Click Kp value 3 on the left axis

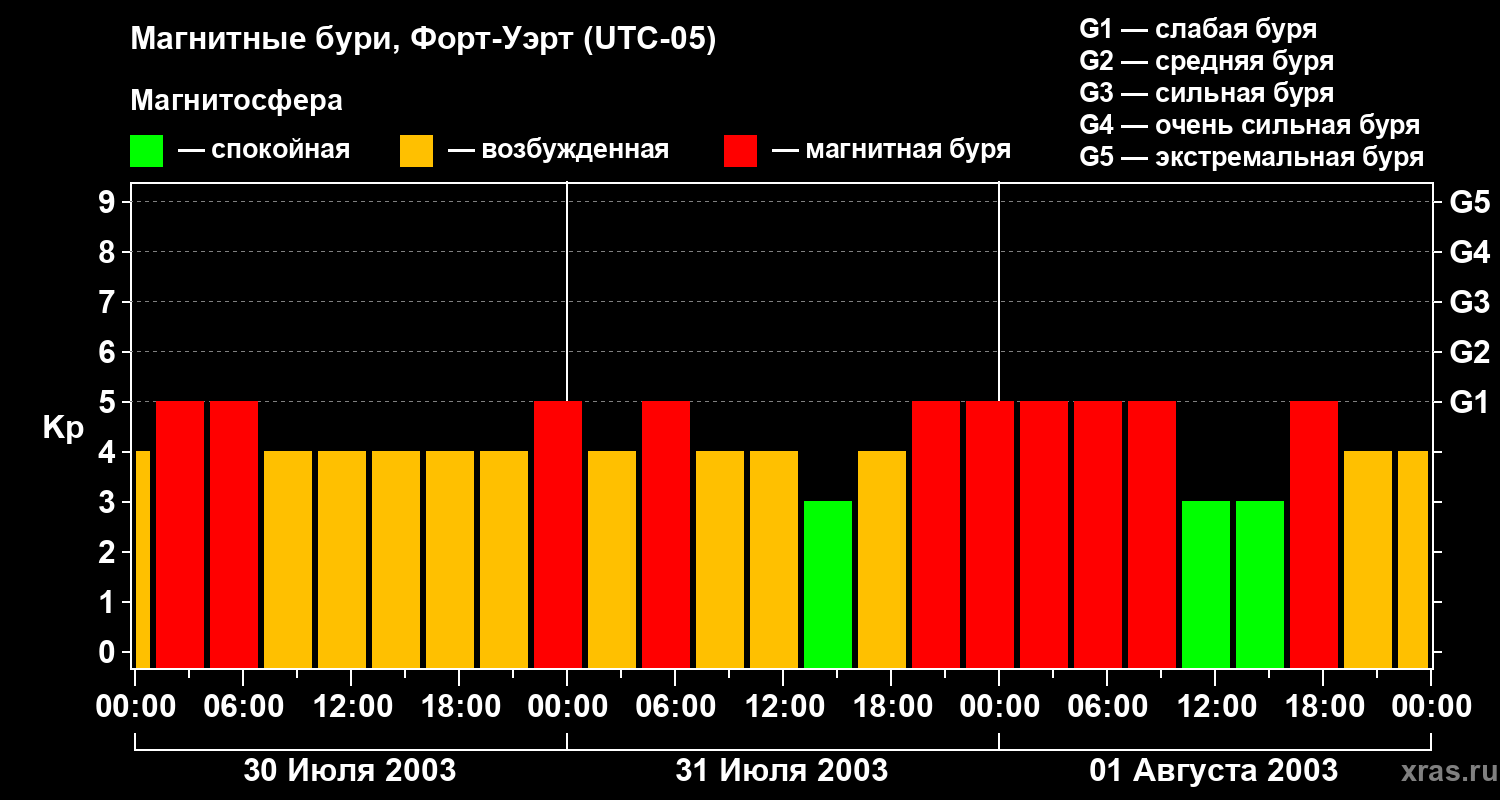click(108, 502)
